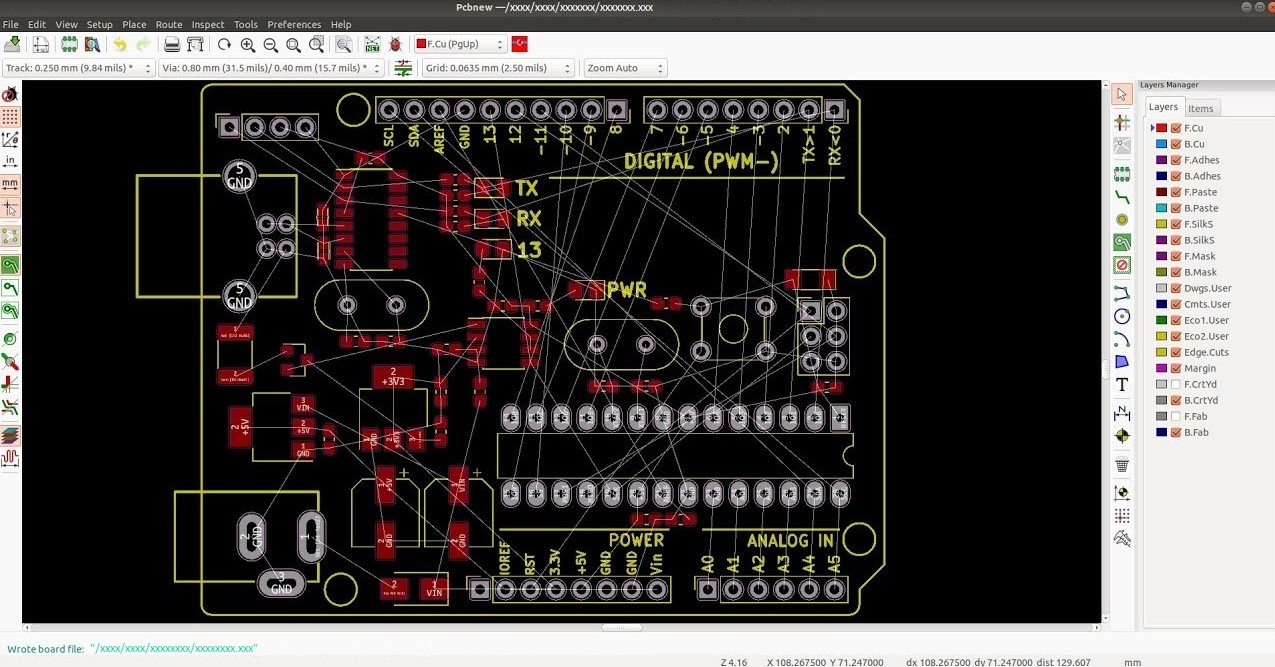The height and width of the screenshot is (667, 1275).
Task: Switch to the Items tab in Layers Manager
Action: pyautogui.click(x=1201, y=107)
